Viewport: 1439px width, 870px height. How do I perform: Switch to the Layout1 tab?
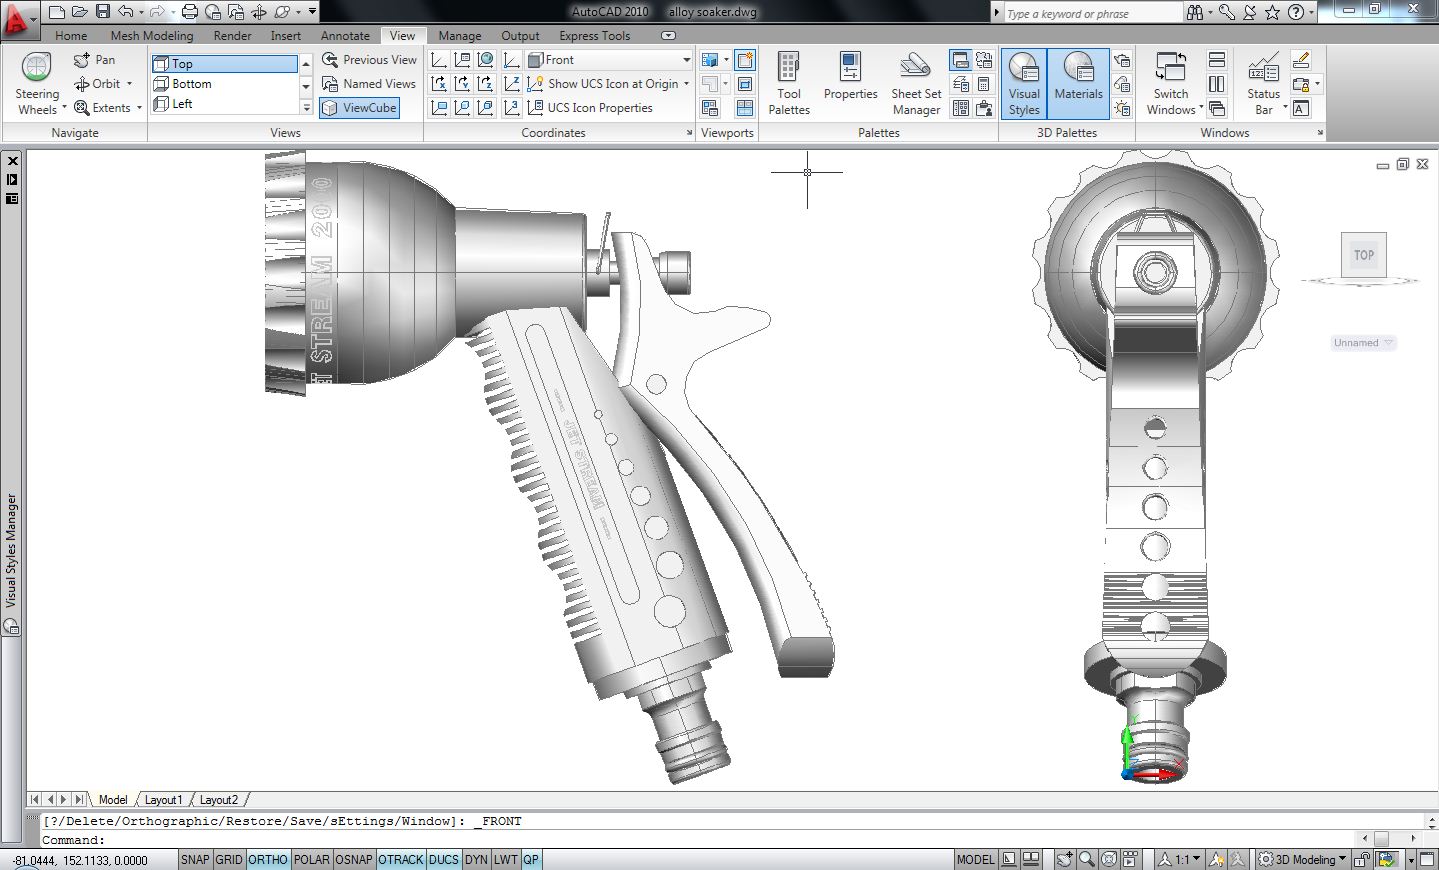[163, 800]
